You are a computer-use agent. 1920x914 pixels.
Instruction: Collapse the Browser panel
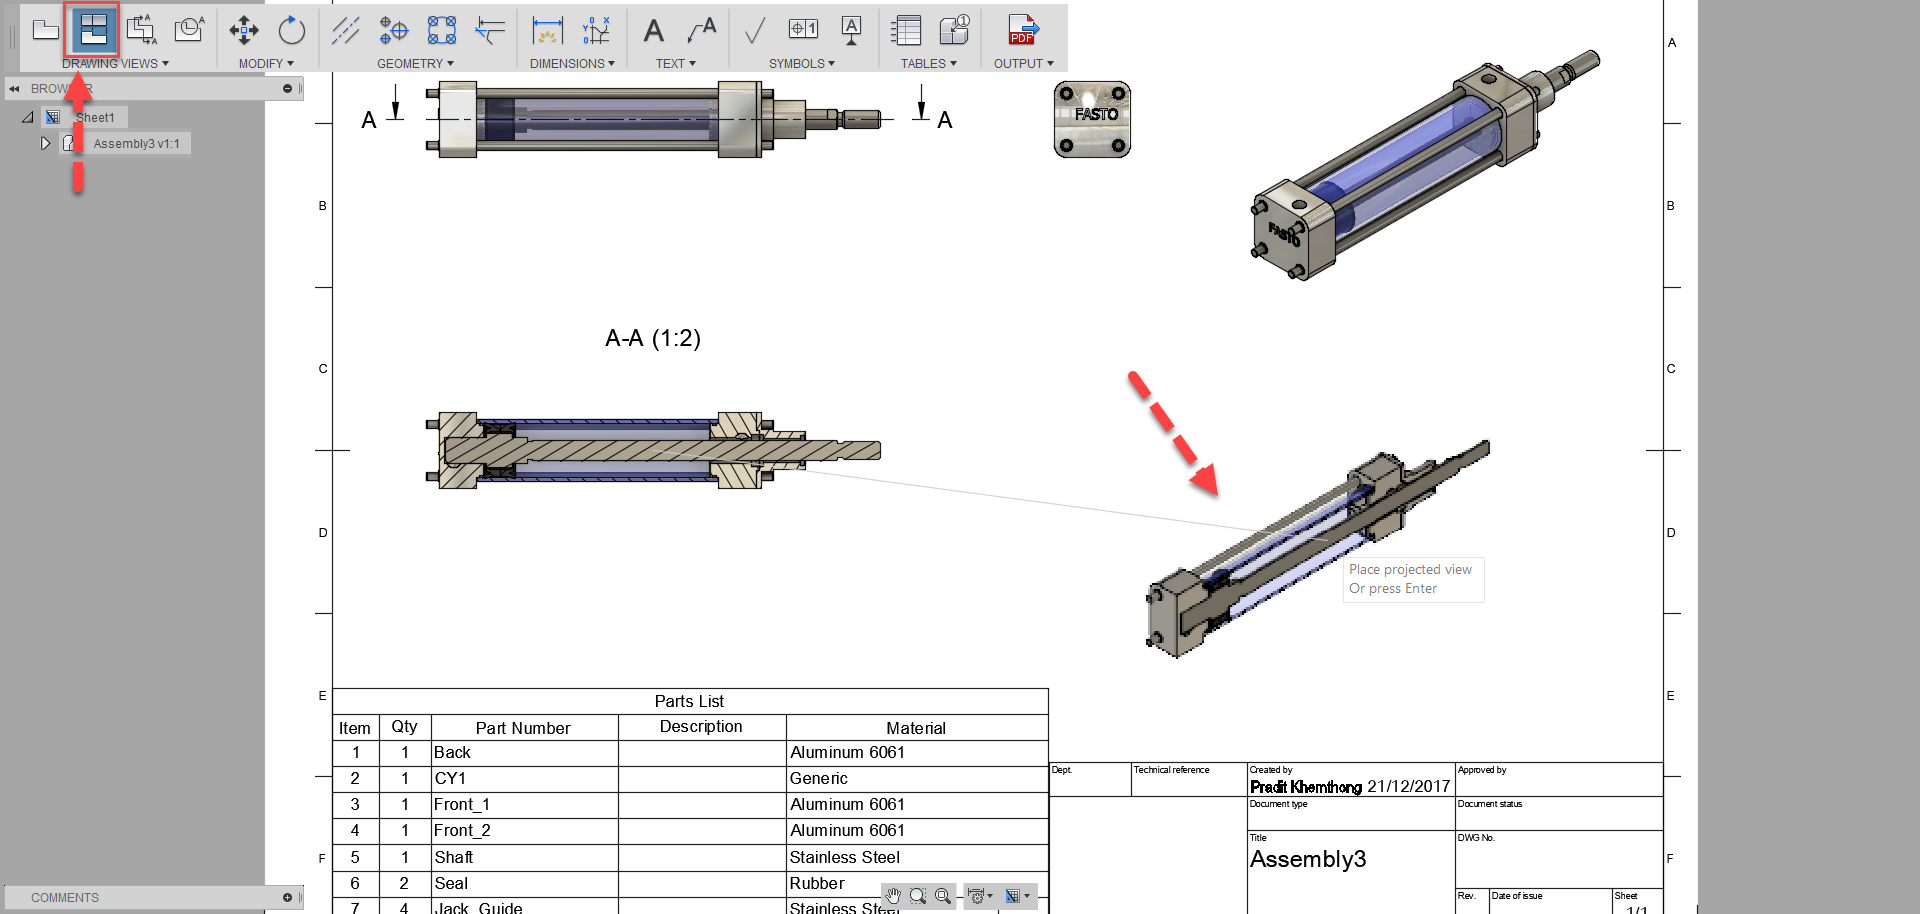pyautogui.click(x=14, y=88)
